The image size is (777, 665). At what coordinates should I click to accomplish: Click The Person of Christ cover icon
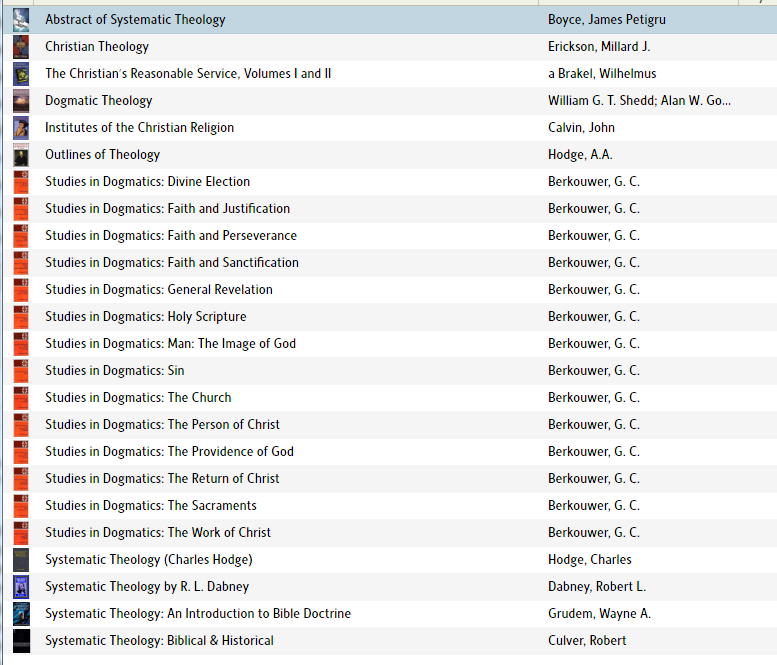[x=21, y=425]
